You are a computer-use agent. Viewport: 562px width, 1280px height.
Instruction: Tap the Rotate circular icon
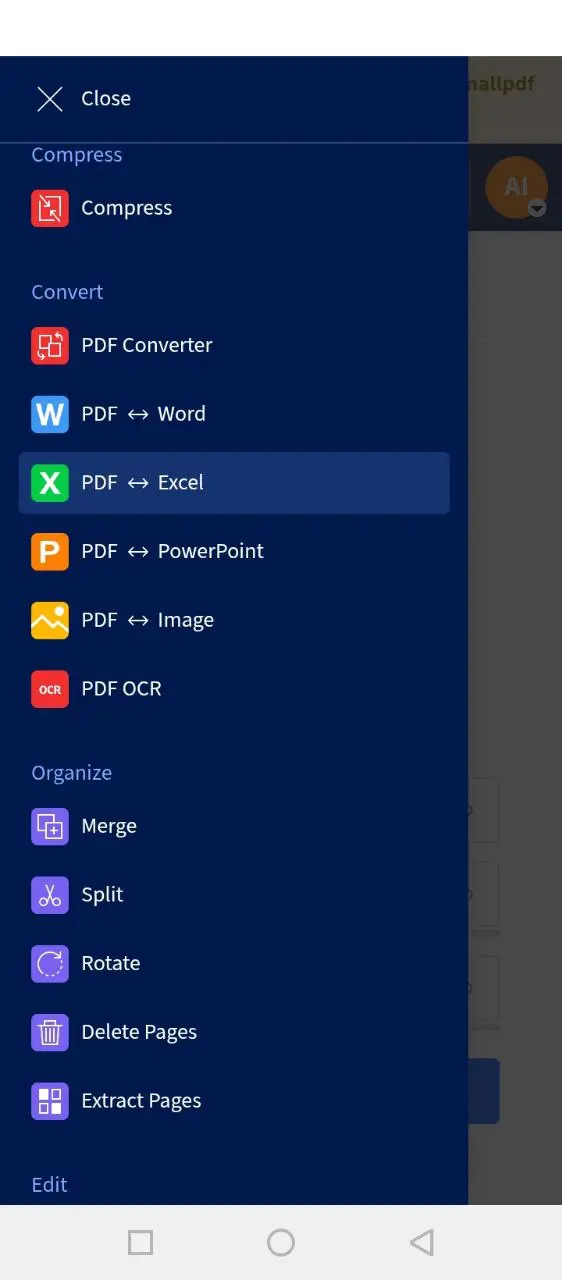[x=50, y=964]
